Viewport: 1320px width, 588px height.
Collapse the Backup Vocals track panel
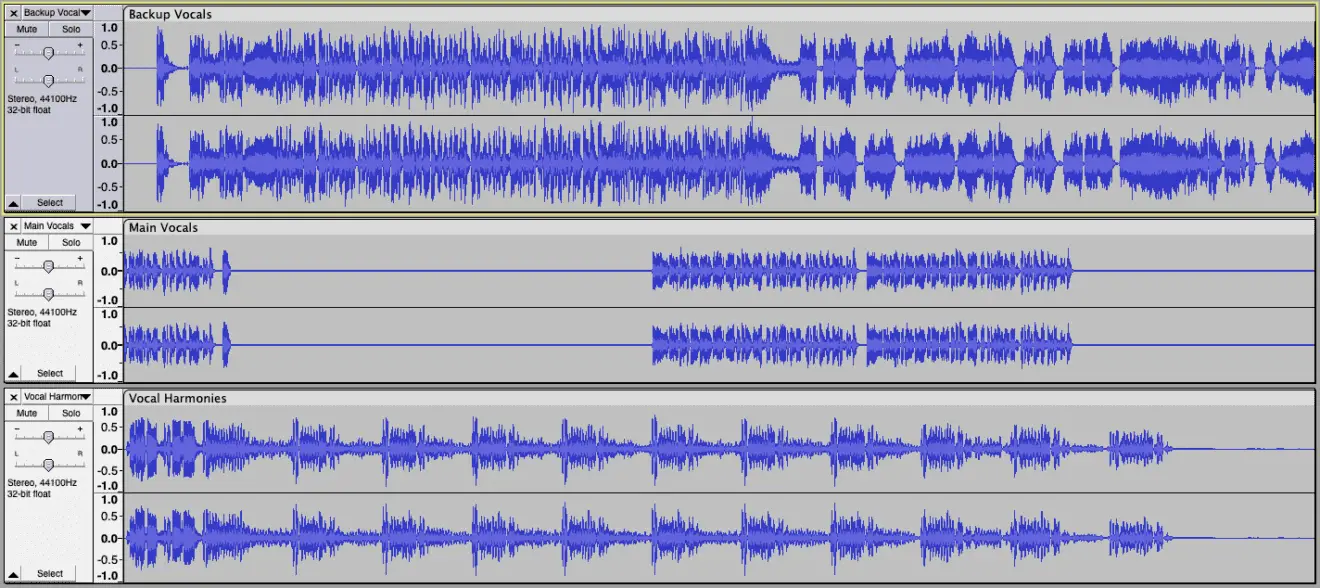12,202
